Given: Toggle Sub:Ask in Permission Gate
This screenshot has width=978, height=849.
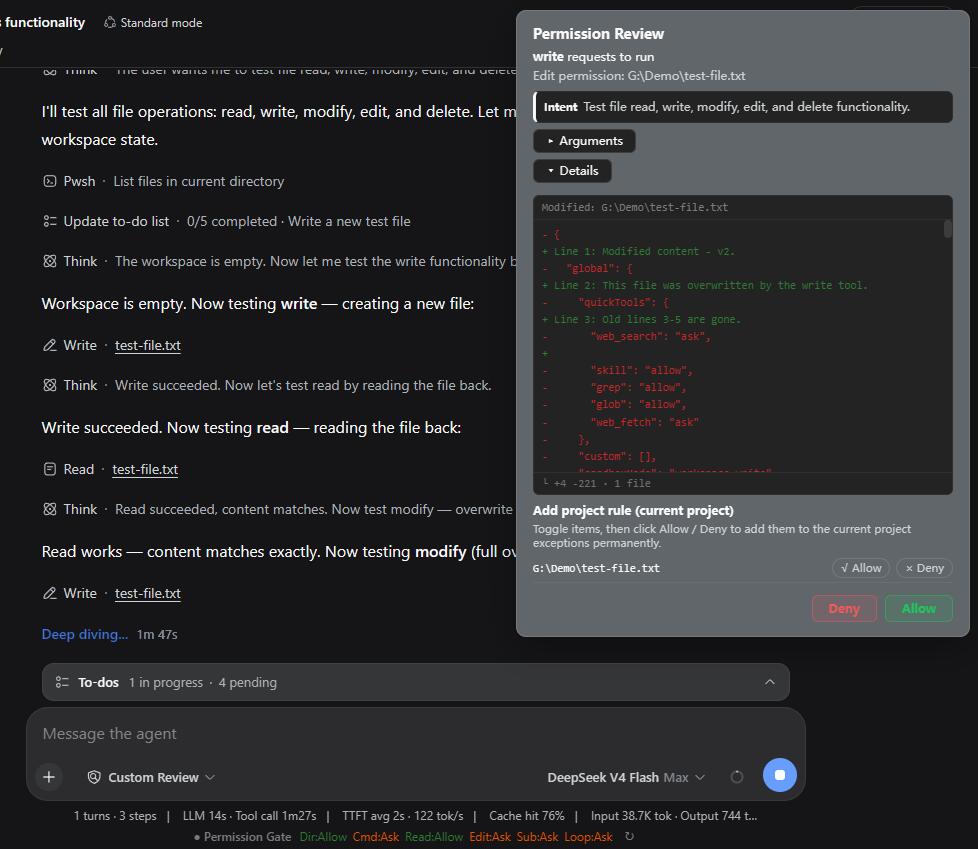Looking at the screenshot, I should (537, 837).
